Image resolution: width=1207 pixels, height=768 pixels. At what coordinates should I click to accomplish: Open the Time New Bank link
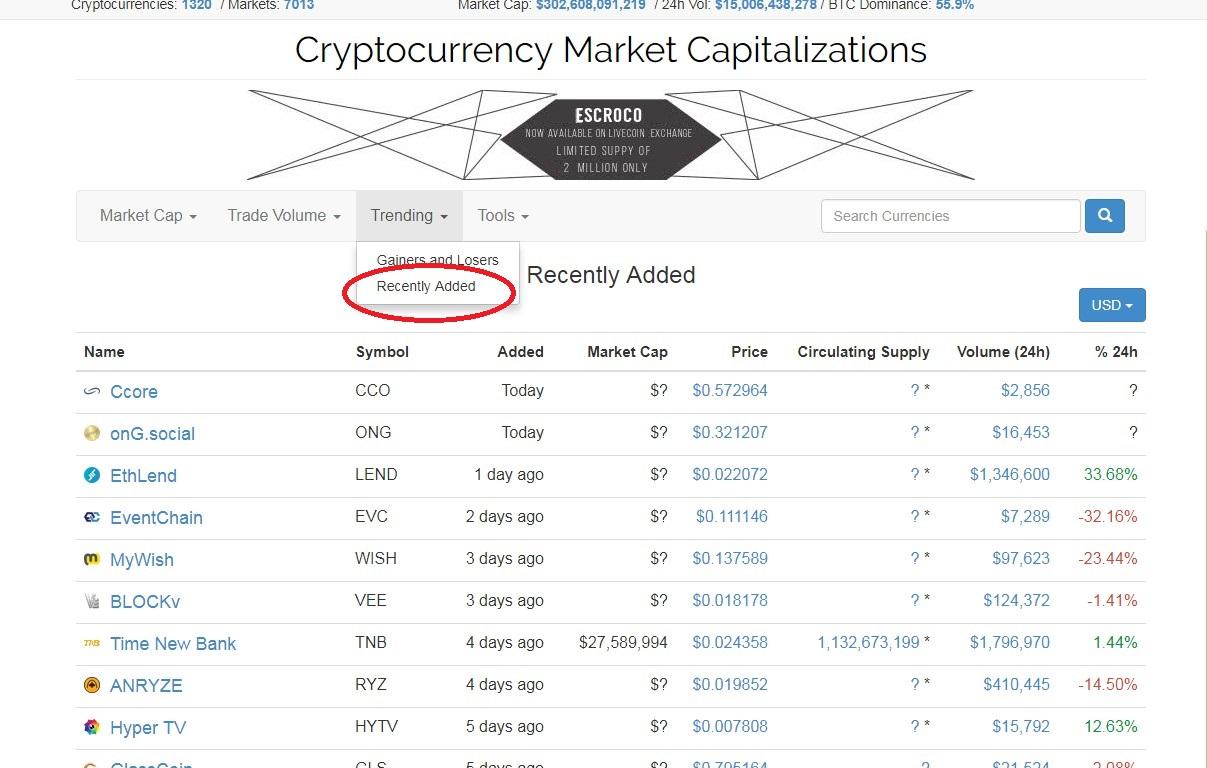coord(173,643)
